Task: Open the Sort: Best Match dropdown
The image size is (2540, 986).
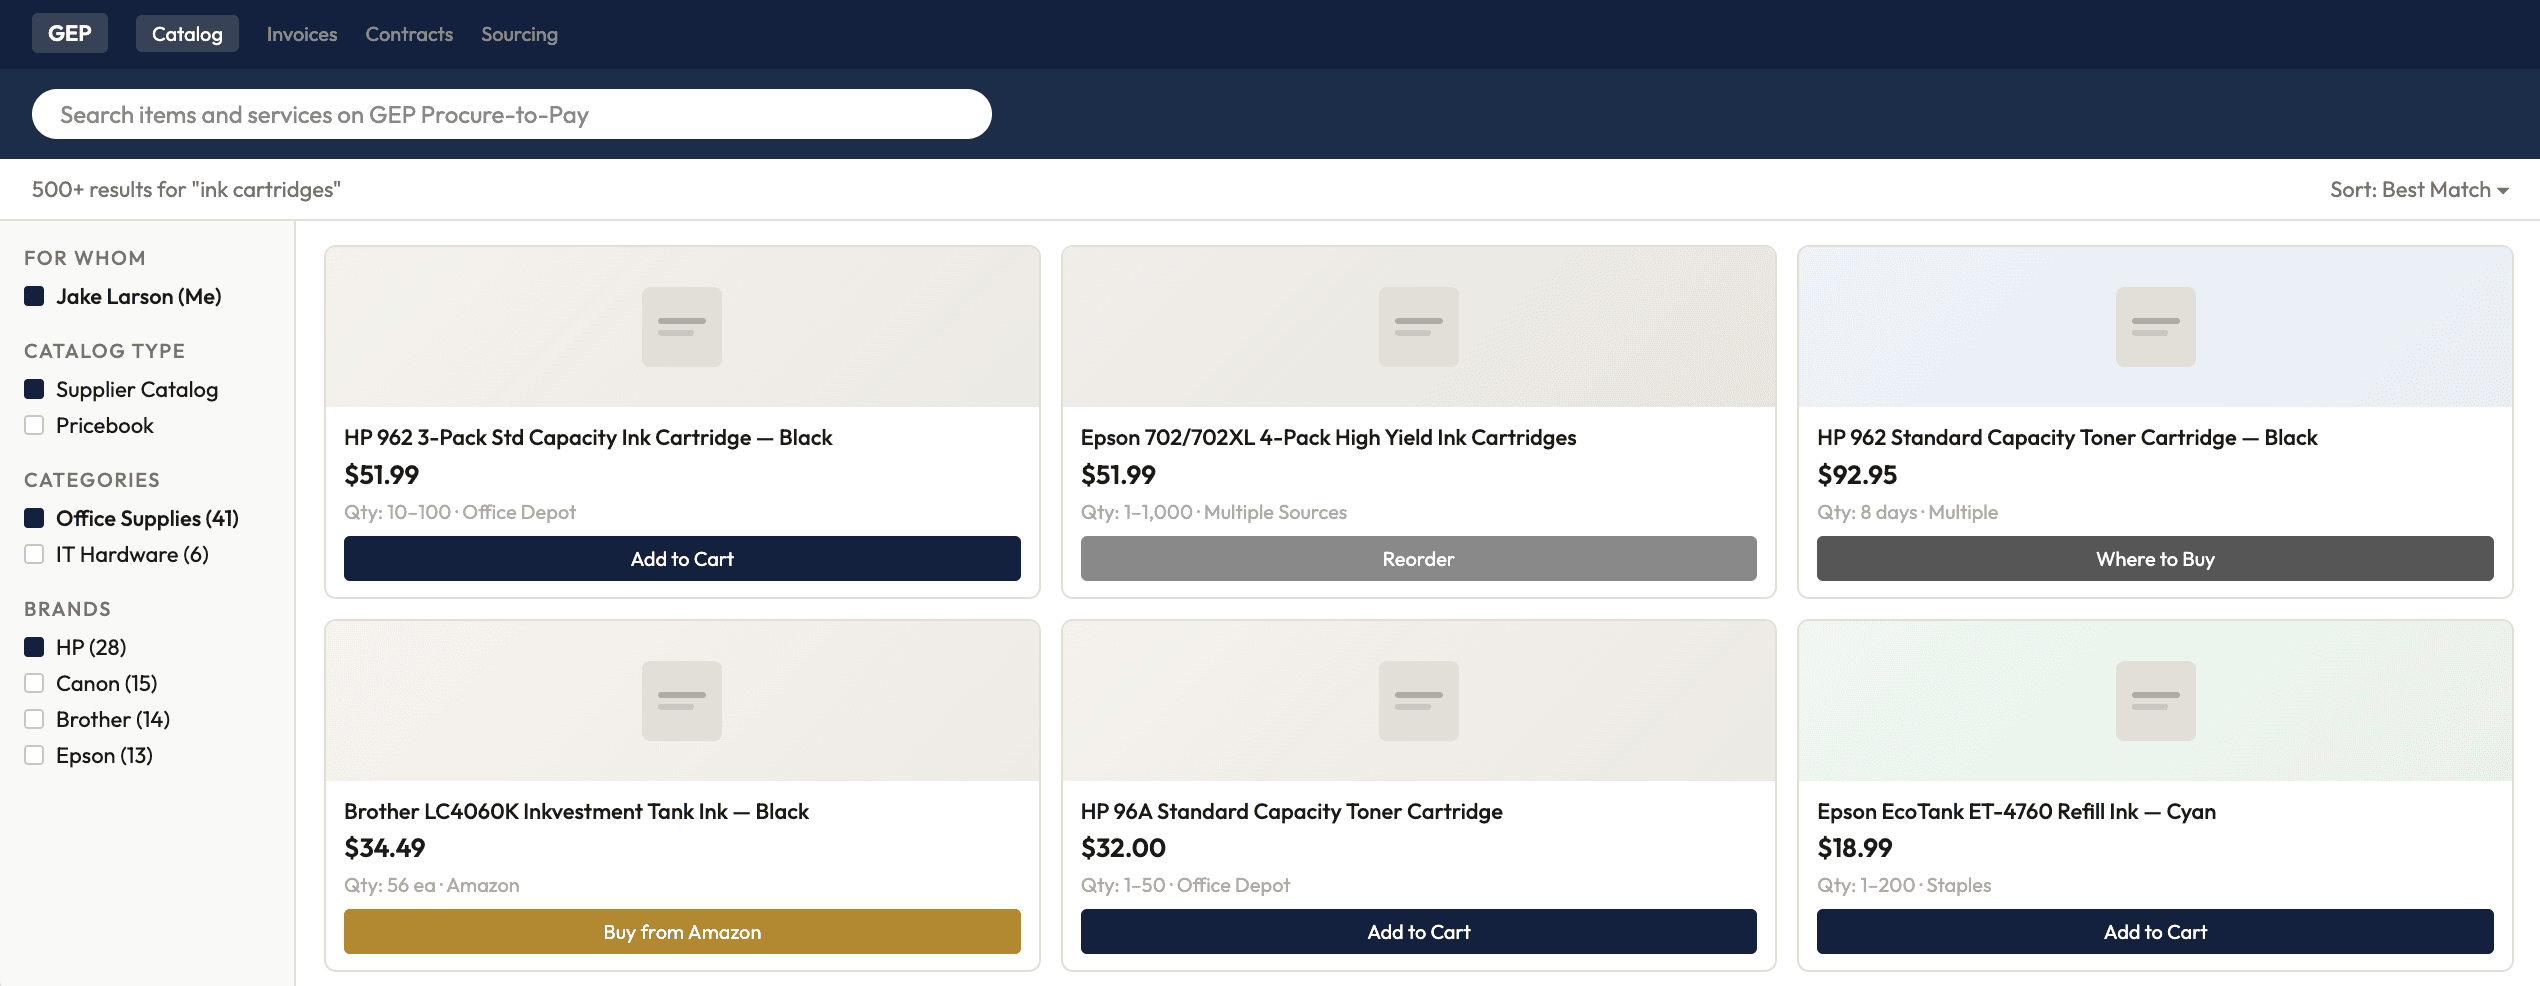Action: click(2419, 190)
